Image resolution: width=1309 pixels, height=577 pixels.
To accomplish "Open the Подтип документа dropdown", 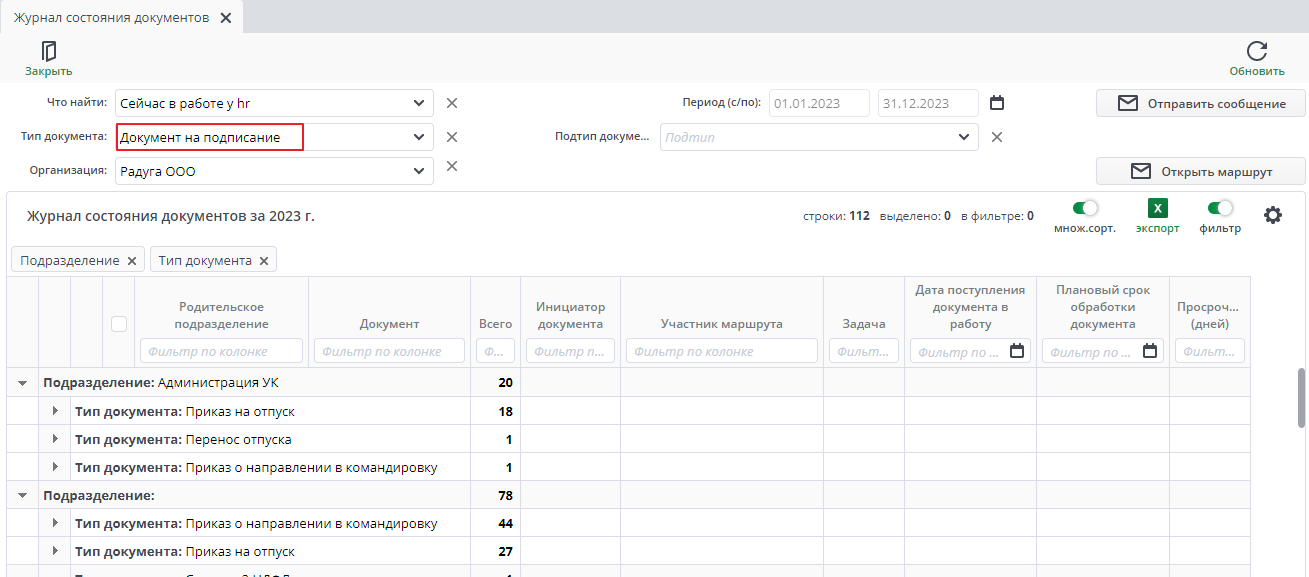I will (x=964, y=137).
